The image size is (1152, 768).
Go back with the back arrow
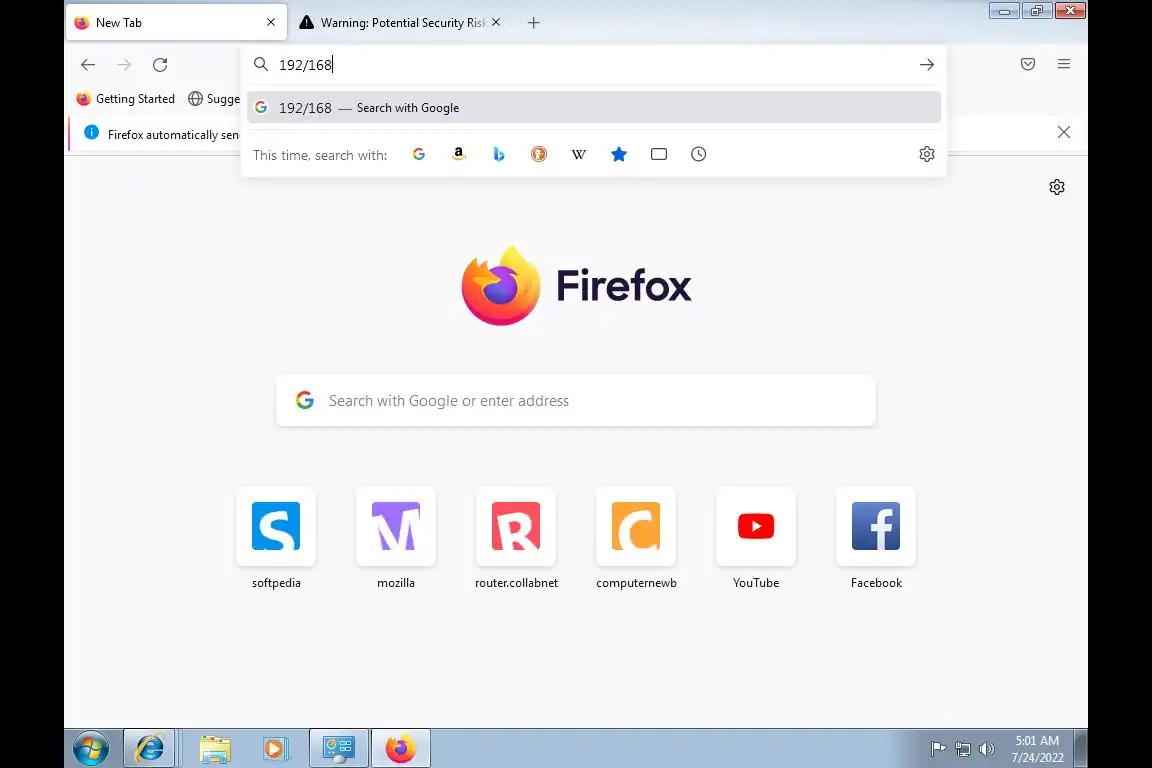click(88, 65)
